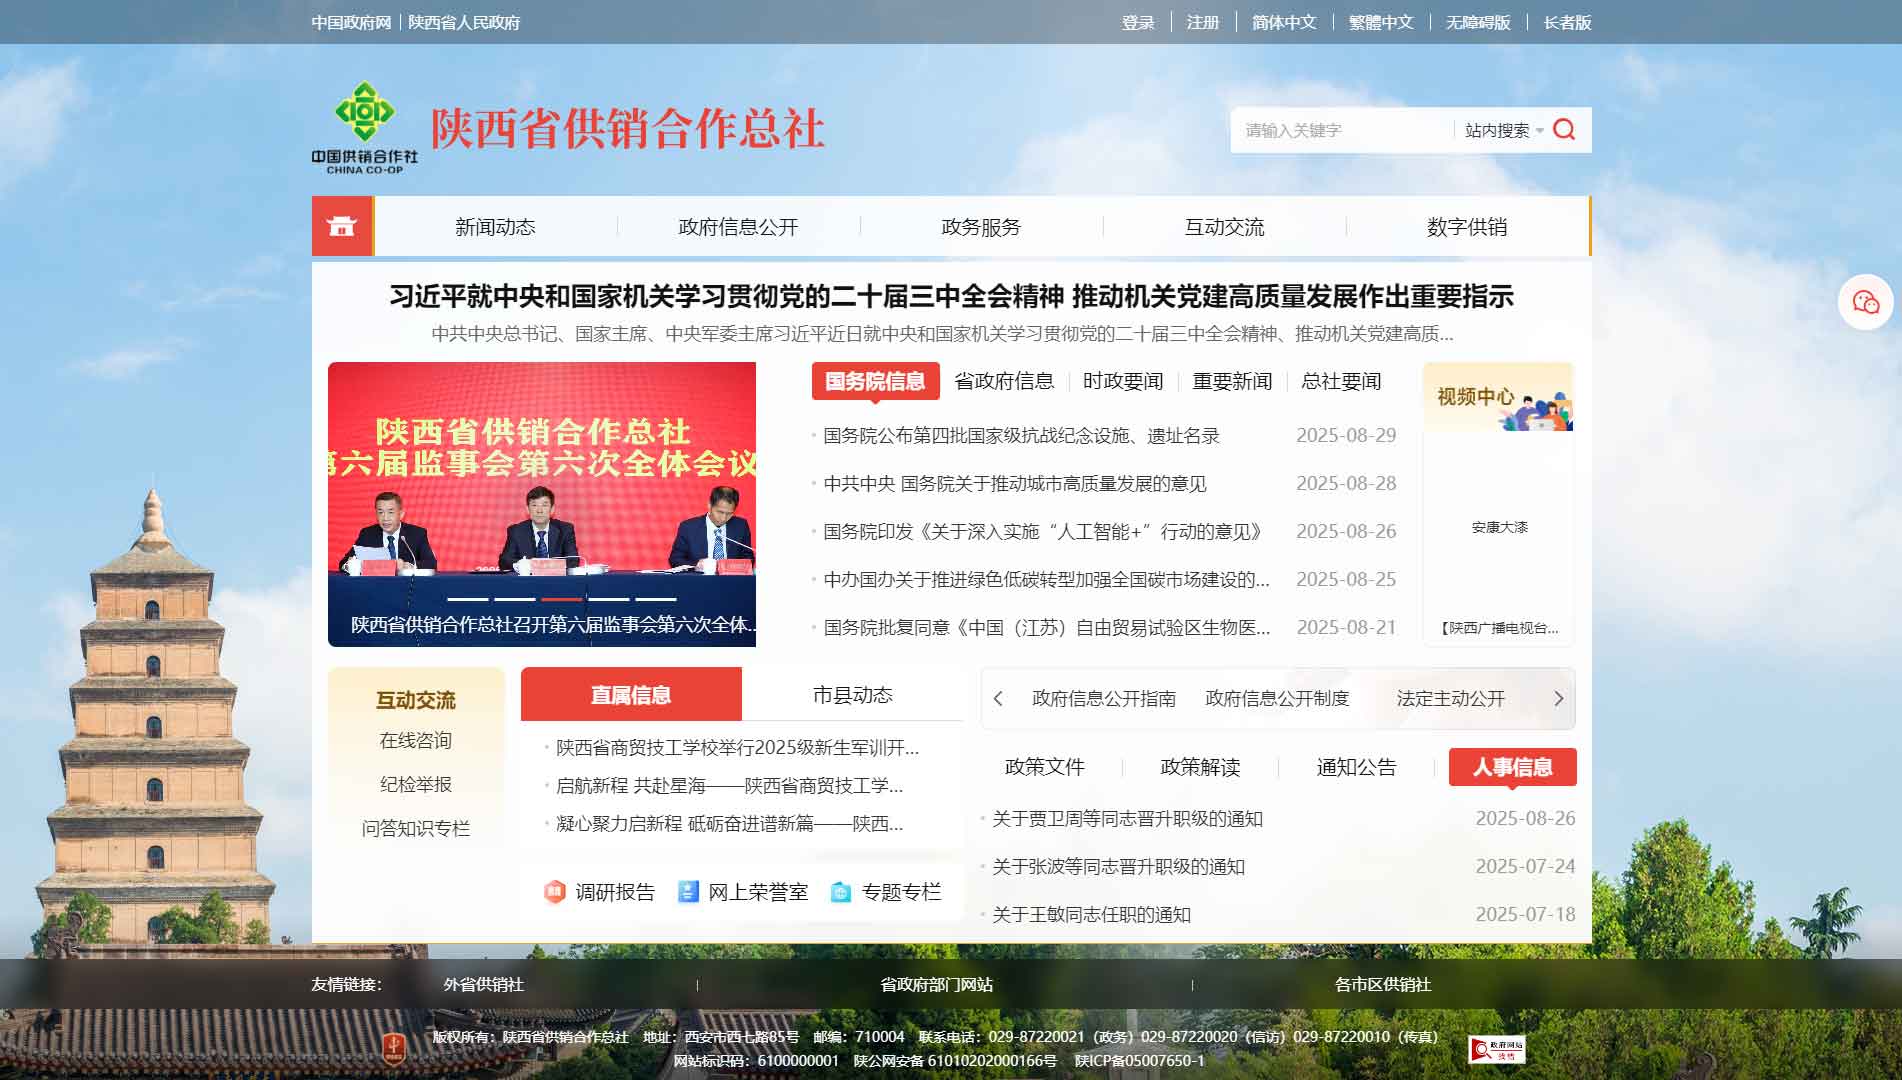Switch to 直属信息 tab
The image size is (1902, 1080).
[631, 694]
